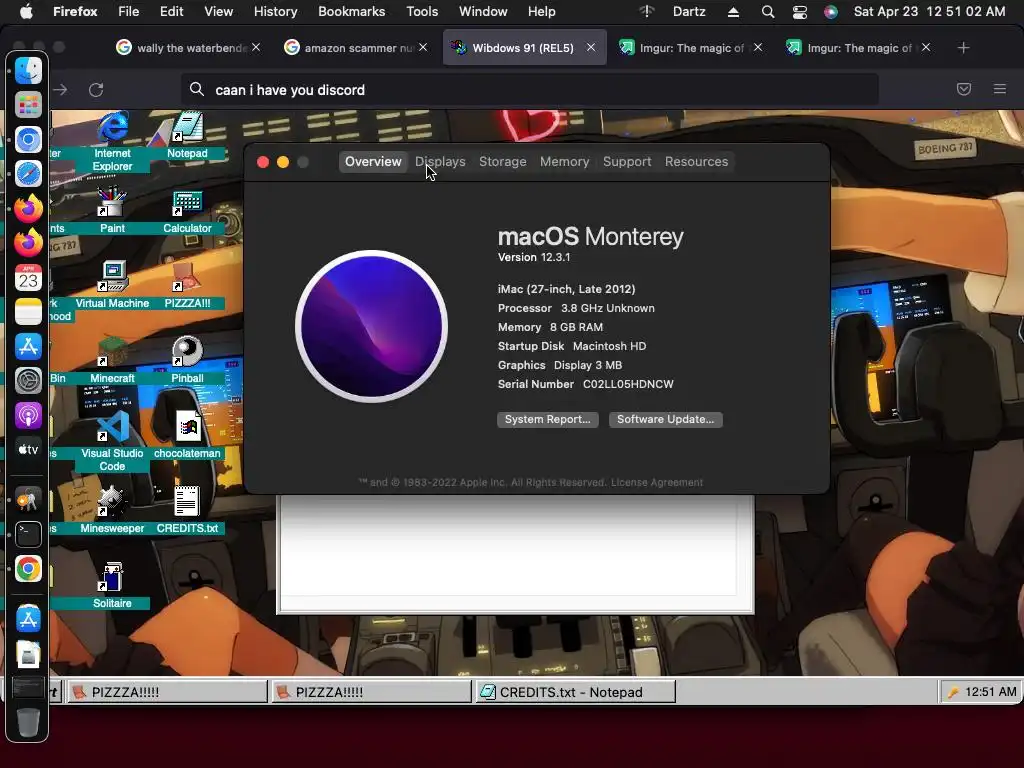The height and width of the screenshot is (768, 1024).
Task: Open Internet Explorer desktop shortcut
Action: (112, 142)
